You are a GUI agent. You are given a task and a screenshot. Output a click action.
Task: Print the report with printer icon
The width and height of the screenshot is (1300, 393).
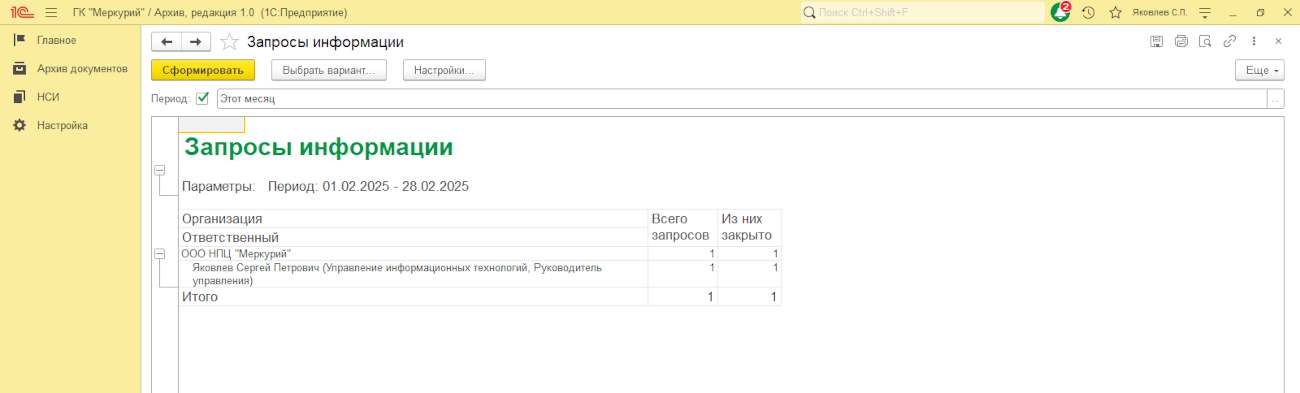[x=1181, y=41]
